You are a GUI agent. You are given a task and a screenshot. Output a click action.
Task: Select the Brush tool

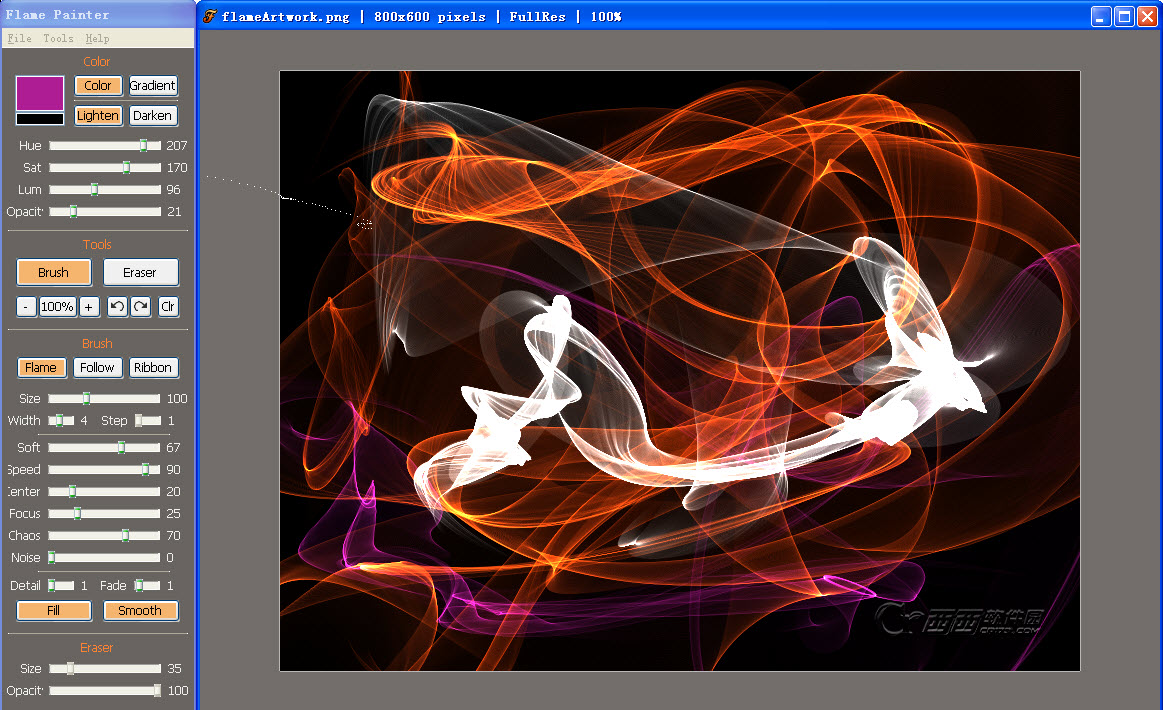[54, 272]
